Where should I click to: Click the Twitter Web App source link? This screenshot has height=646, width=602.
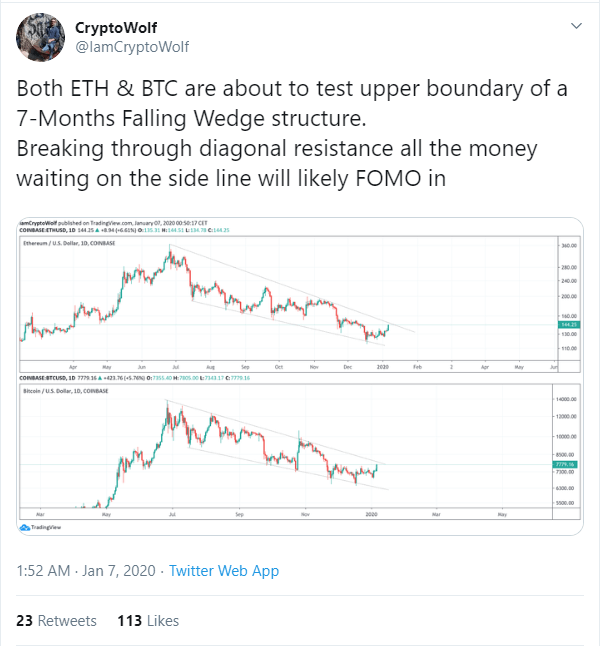(224, 571)
